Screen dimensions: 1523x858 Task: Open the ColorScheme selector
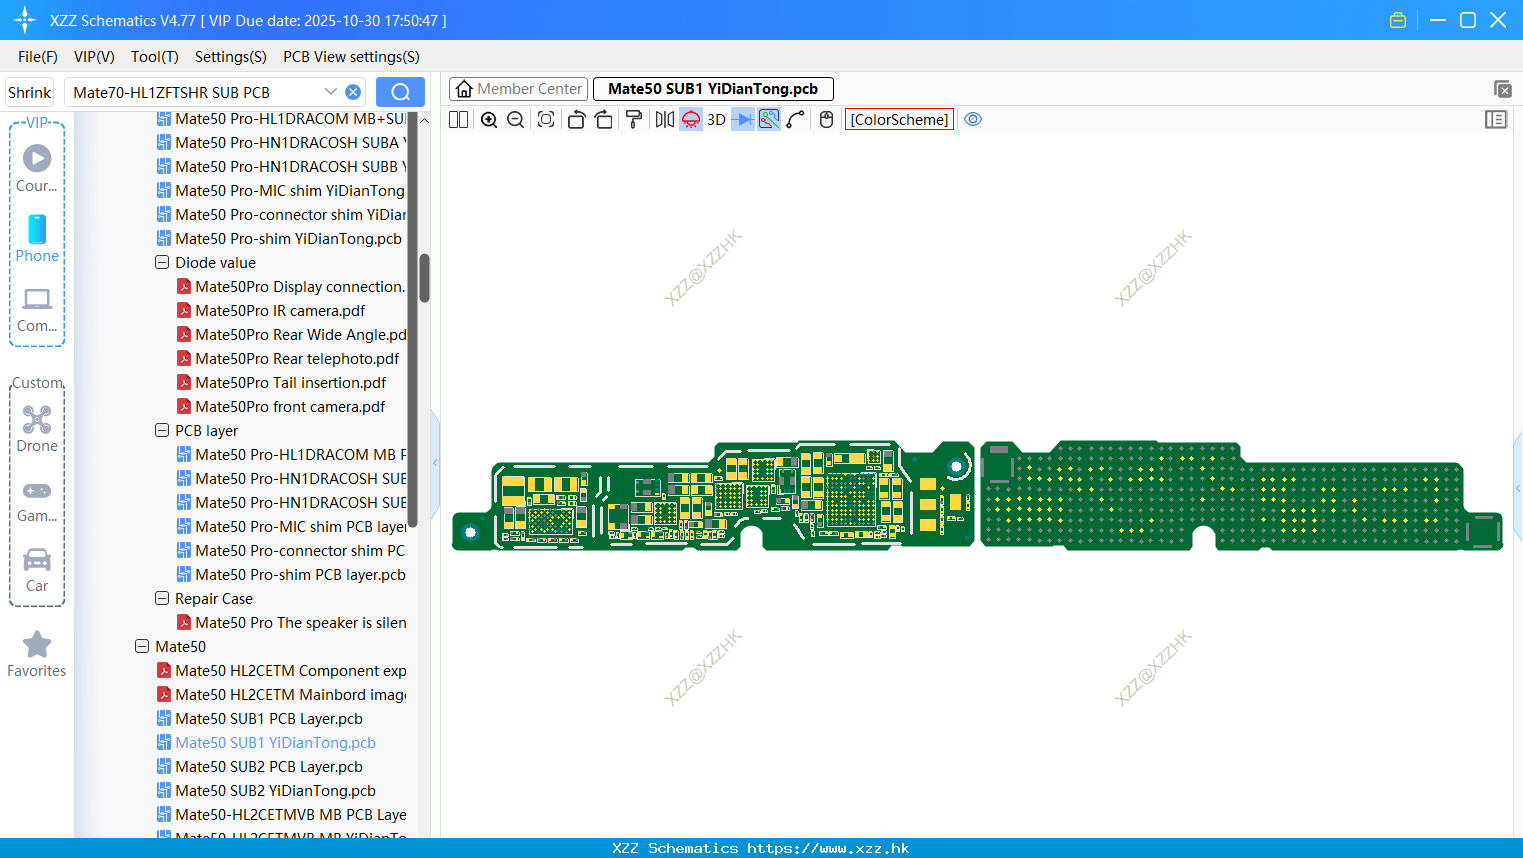click(899, 120)
